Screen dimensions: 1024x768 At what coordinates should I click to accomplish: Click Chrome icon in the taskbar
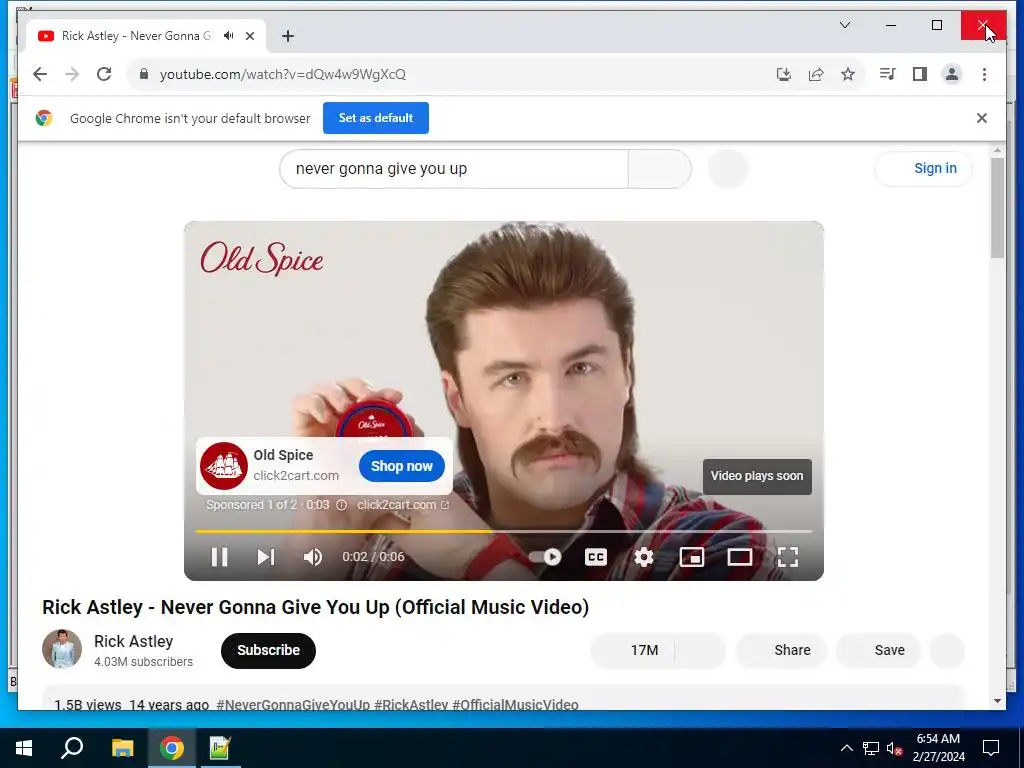[172, 748]
